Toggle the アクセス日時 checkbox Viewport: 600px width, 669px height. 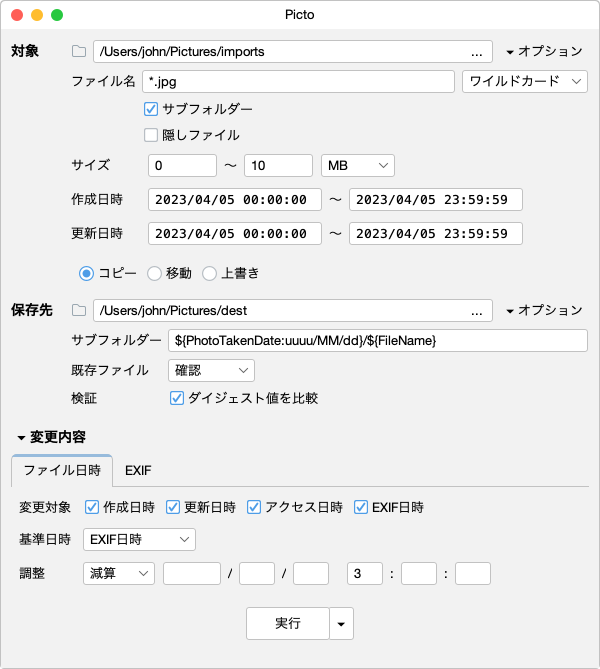tap(254, 507)
